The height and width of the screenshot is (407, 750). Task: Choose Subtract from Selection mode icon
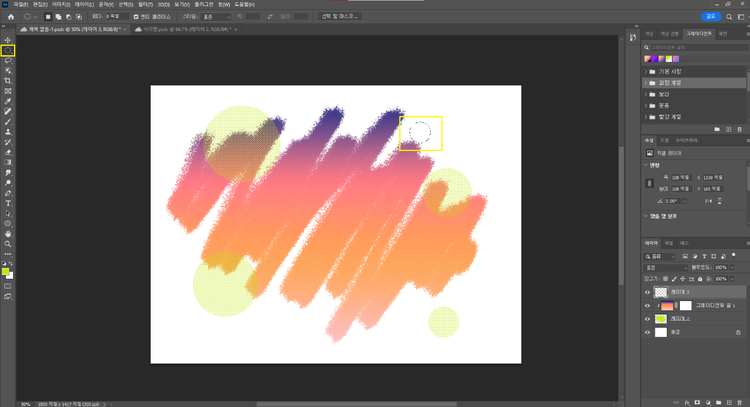point(68,17)
